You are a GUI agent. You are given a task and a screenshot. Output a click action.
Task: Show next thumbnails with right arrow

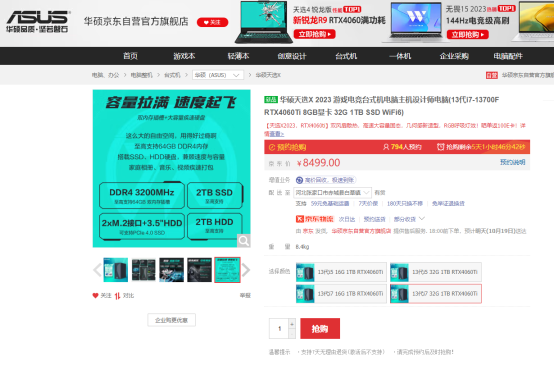[246, 270]
